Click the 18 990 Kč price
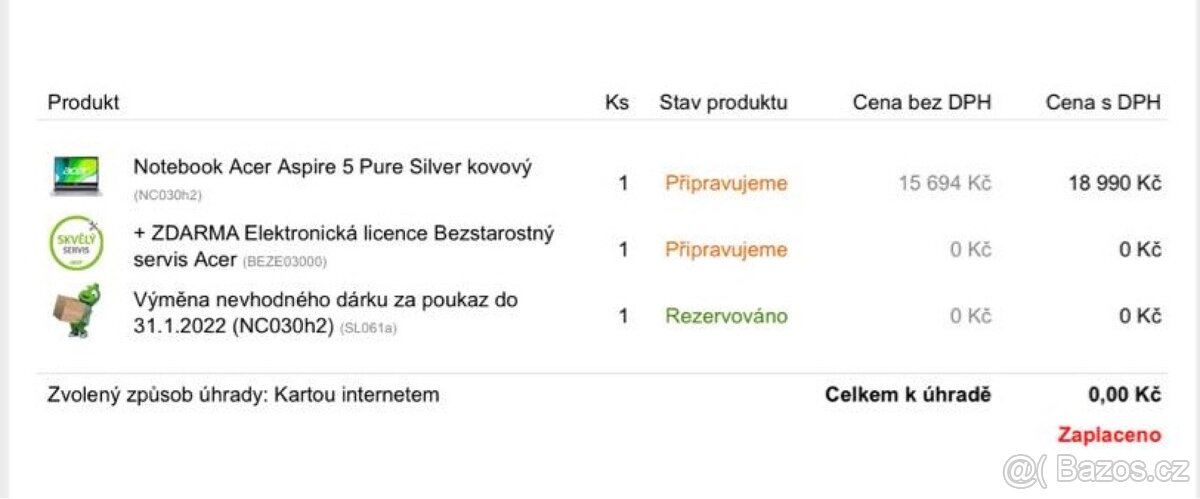 coord(1114,183)
